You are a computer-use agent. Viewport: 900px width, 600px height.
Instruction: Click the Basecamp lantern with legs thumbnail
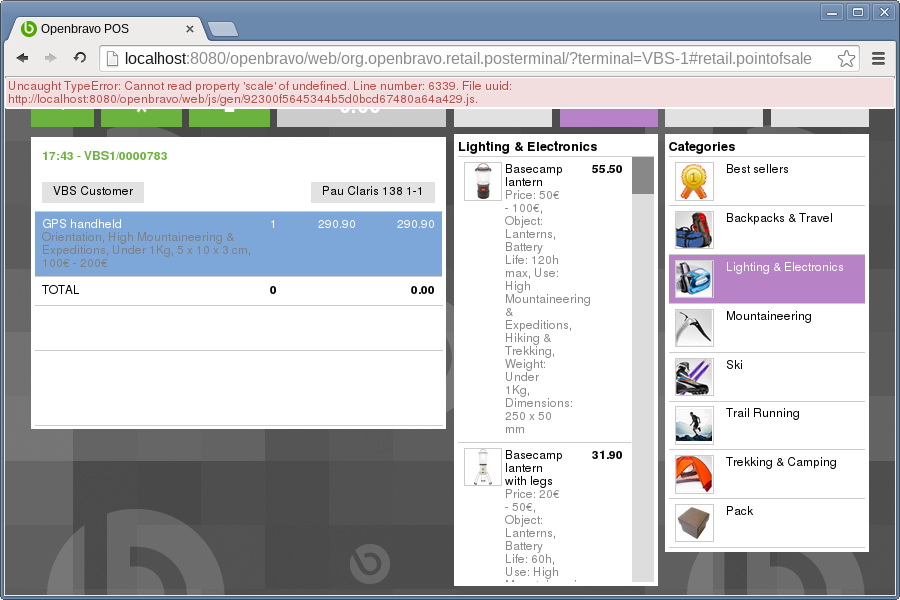pos(483,467)
